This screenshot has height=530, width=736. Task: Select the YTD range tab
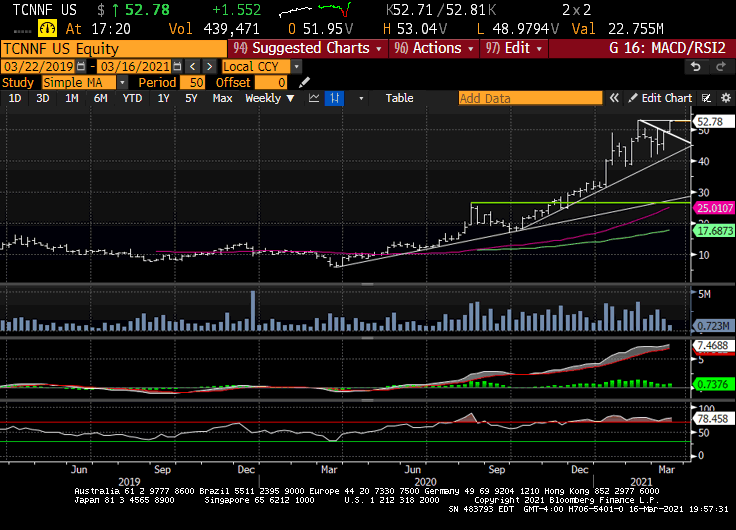click(x=132, y=98)
